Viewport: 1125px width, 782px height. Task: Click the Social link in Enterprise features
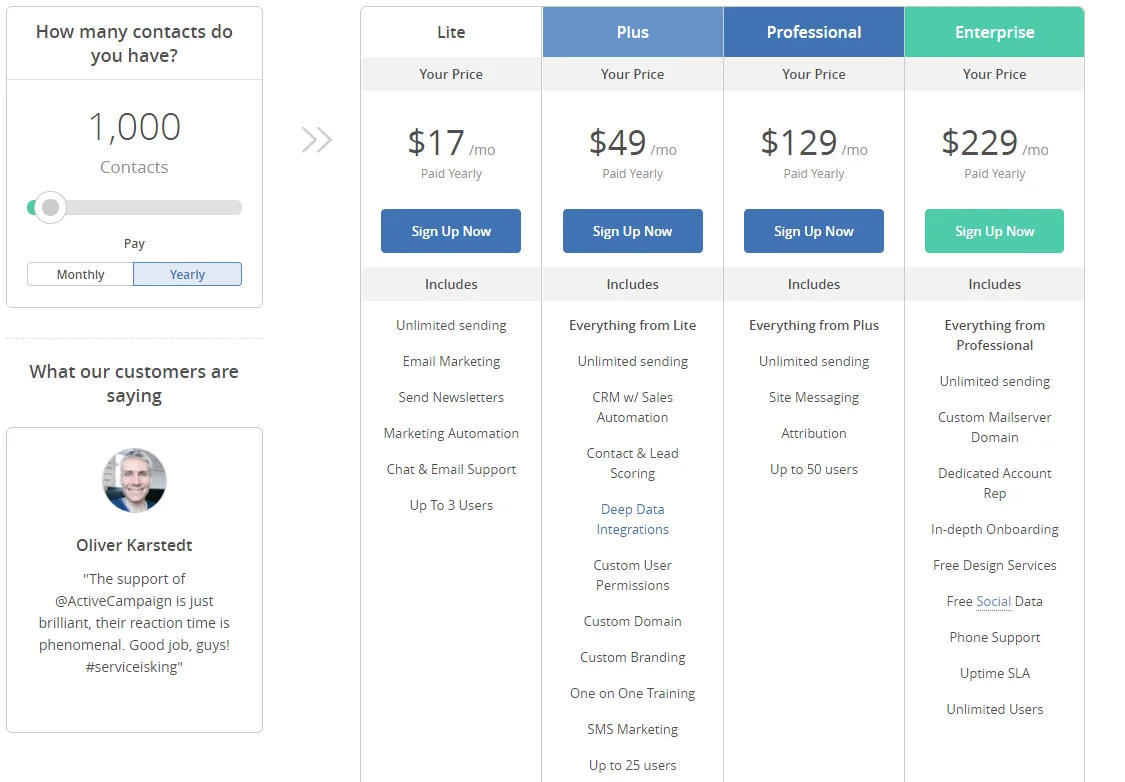(993, 601)
